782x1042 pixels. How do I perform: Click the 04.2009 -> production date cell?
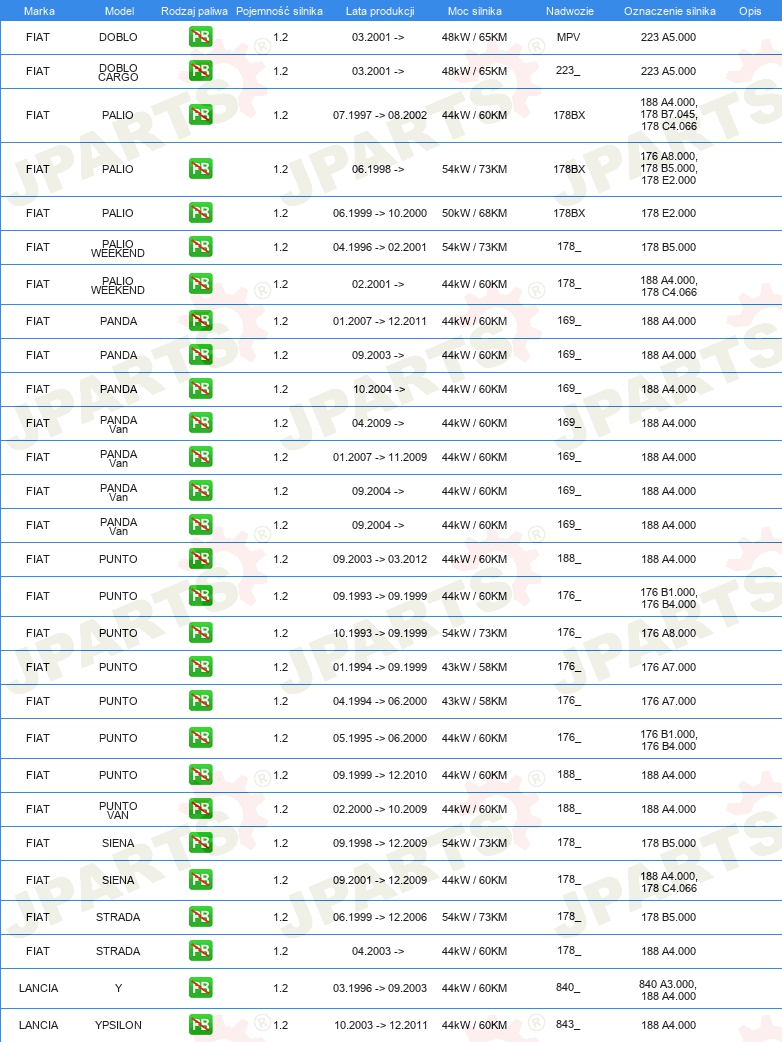(378, 423)
